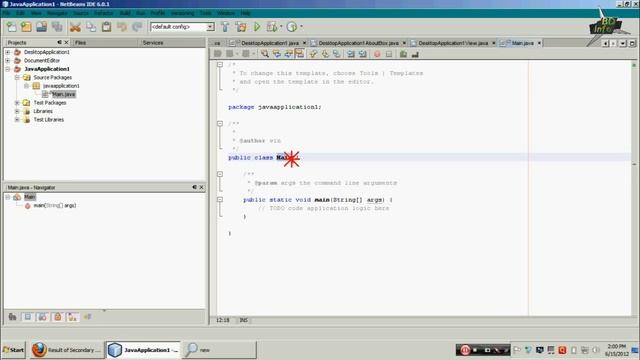Click the Shift Line Right editor icon
The image size is (640, 360).
[362, 54]
